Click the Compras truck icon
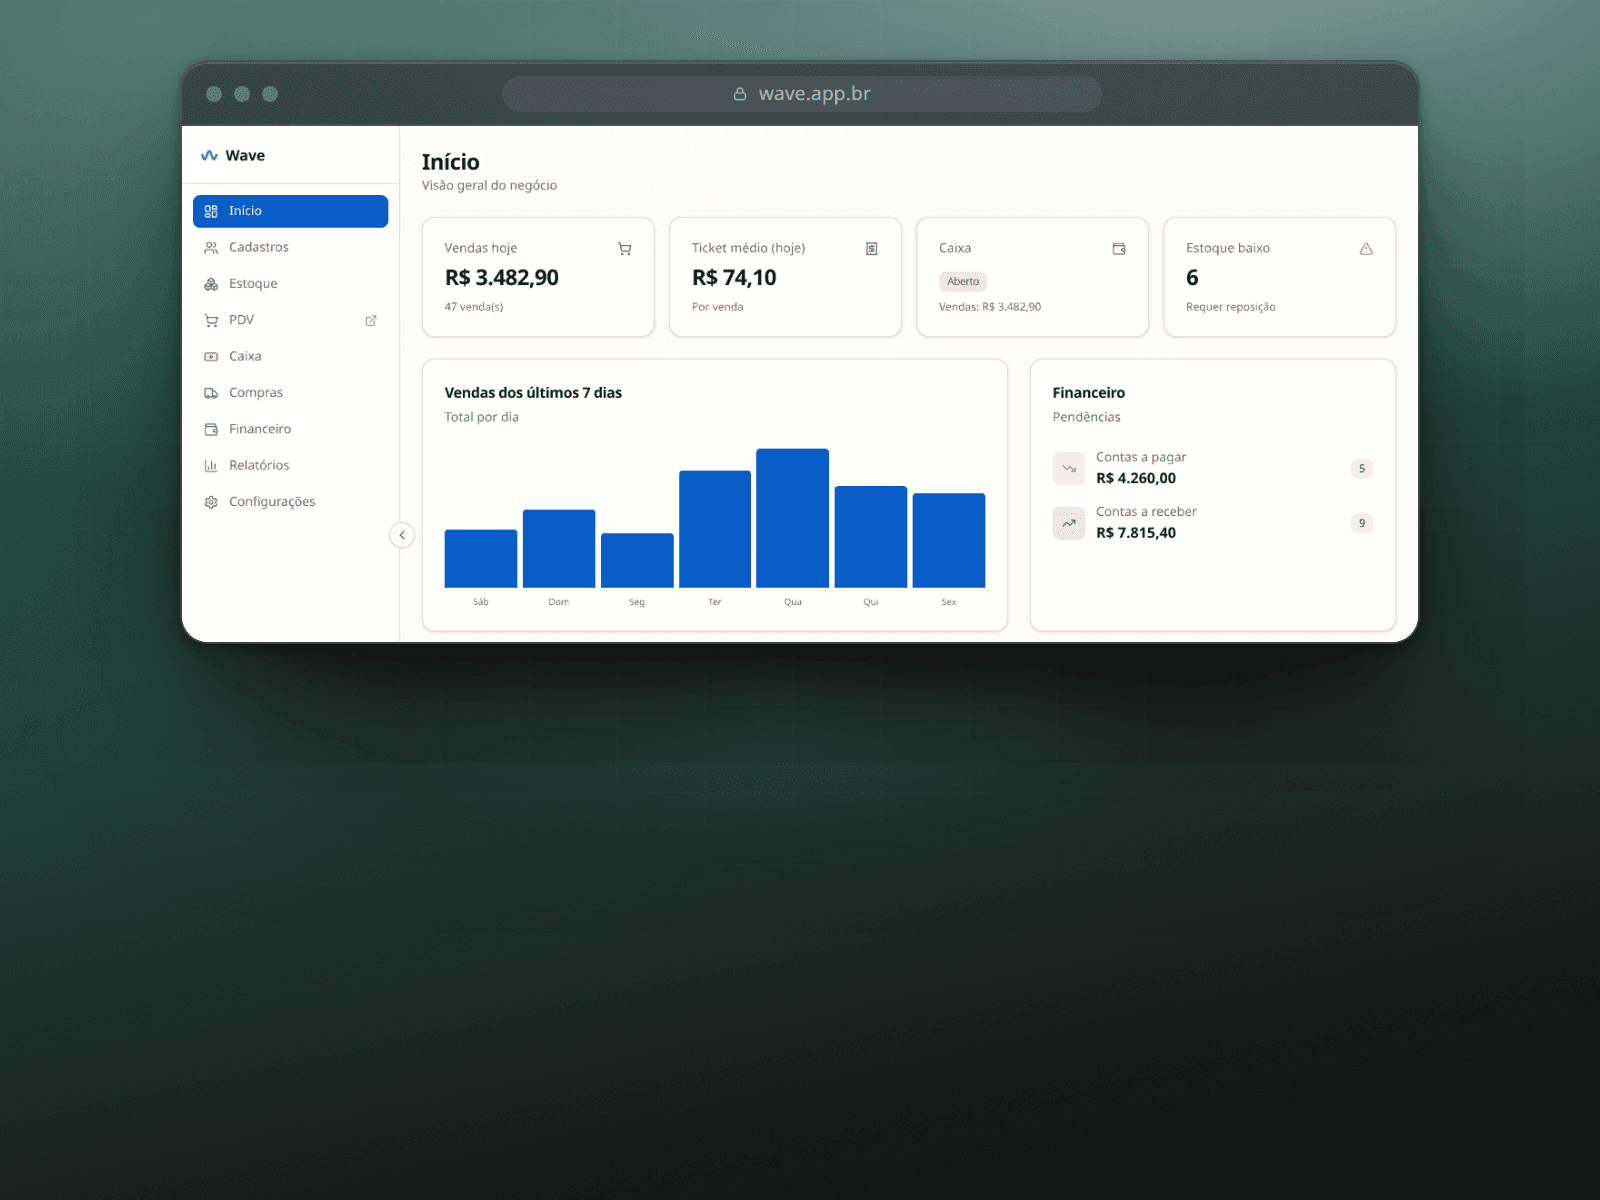Image resolution: width=1600 pixels, height=1200 pixels. 211,393
